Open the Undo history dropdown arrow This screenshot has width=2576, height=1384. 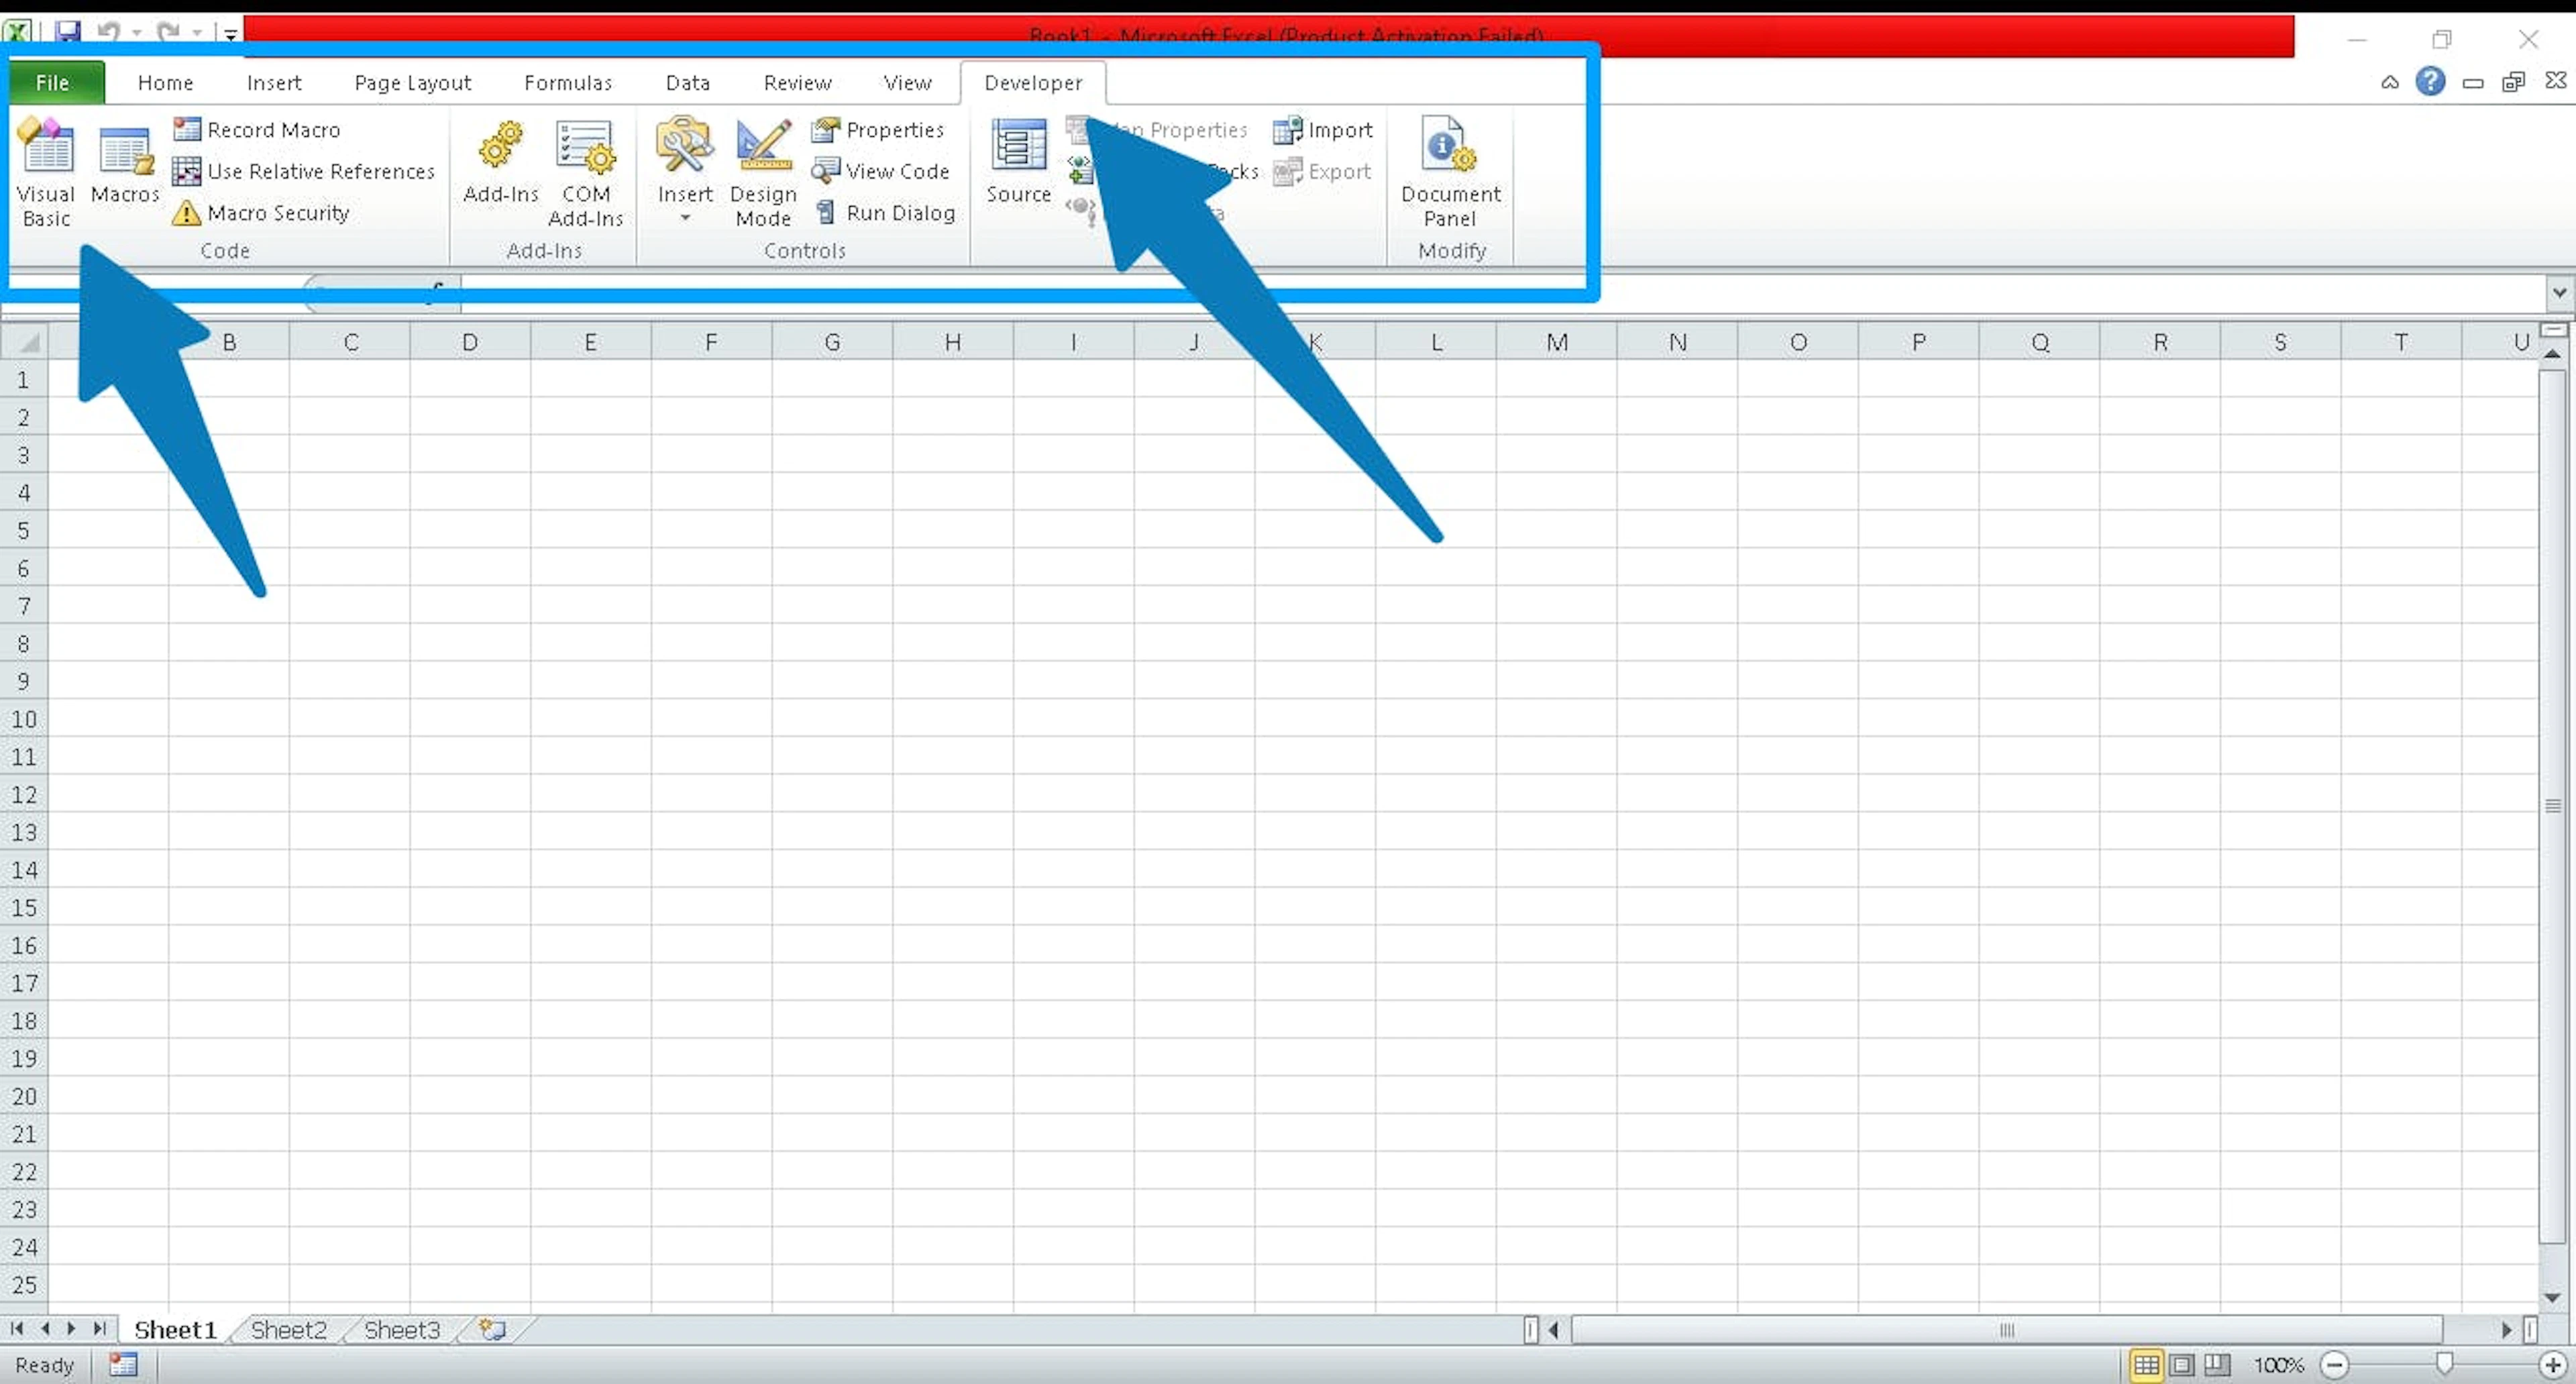coord(137,34)
